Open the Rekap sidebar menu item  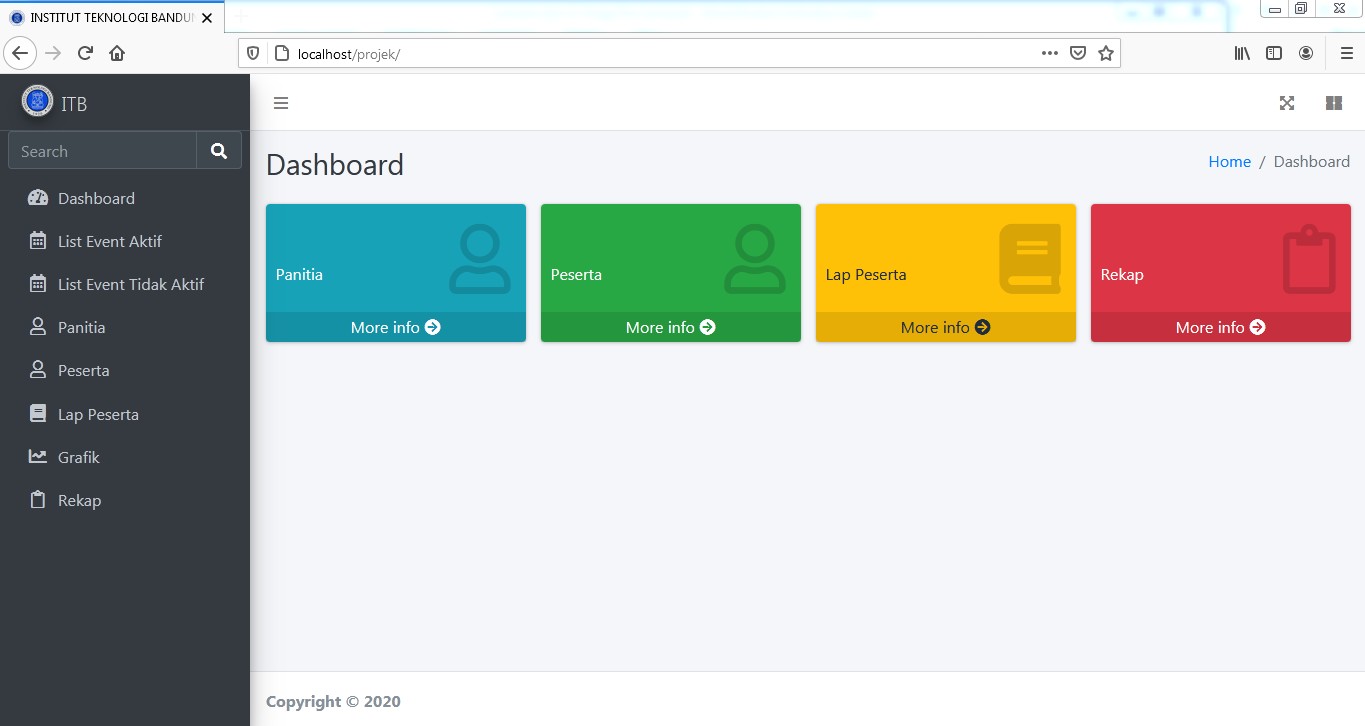click(79, 500)
